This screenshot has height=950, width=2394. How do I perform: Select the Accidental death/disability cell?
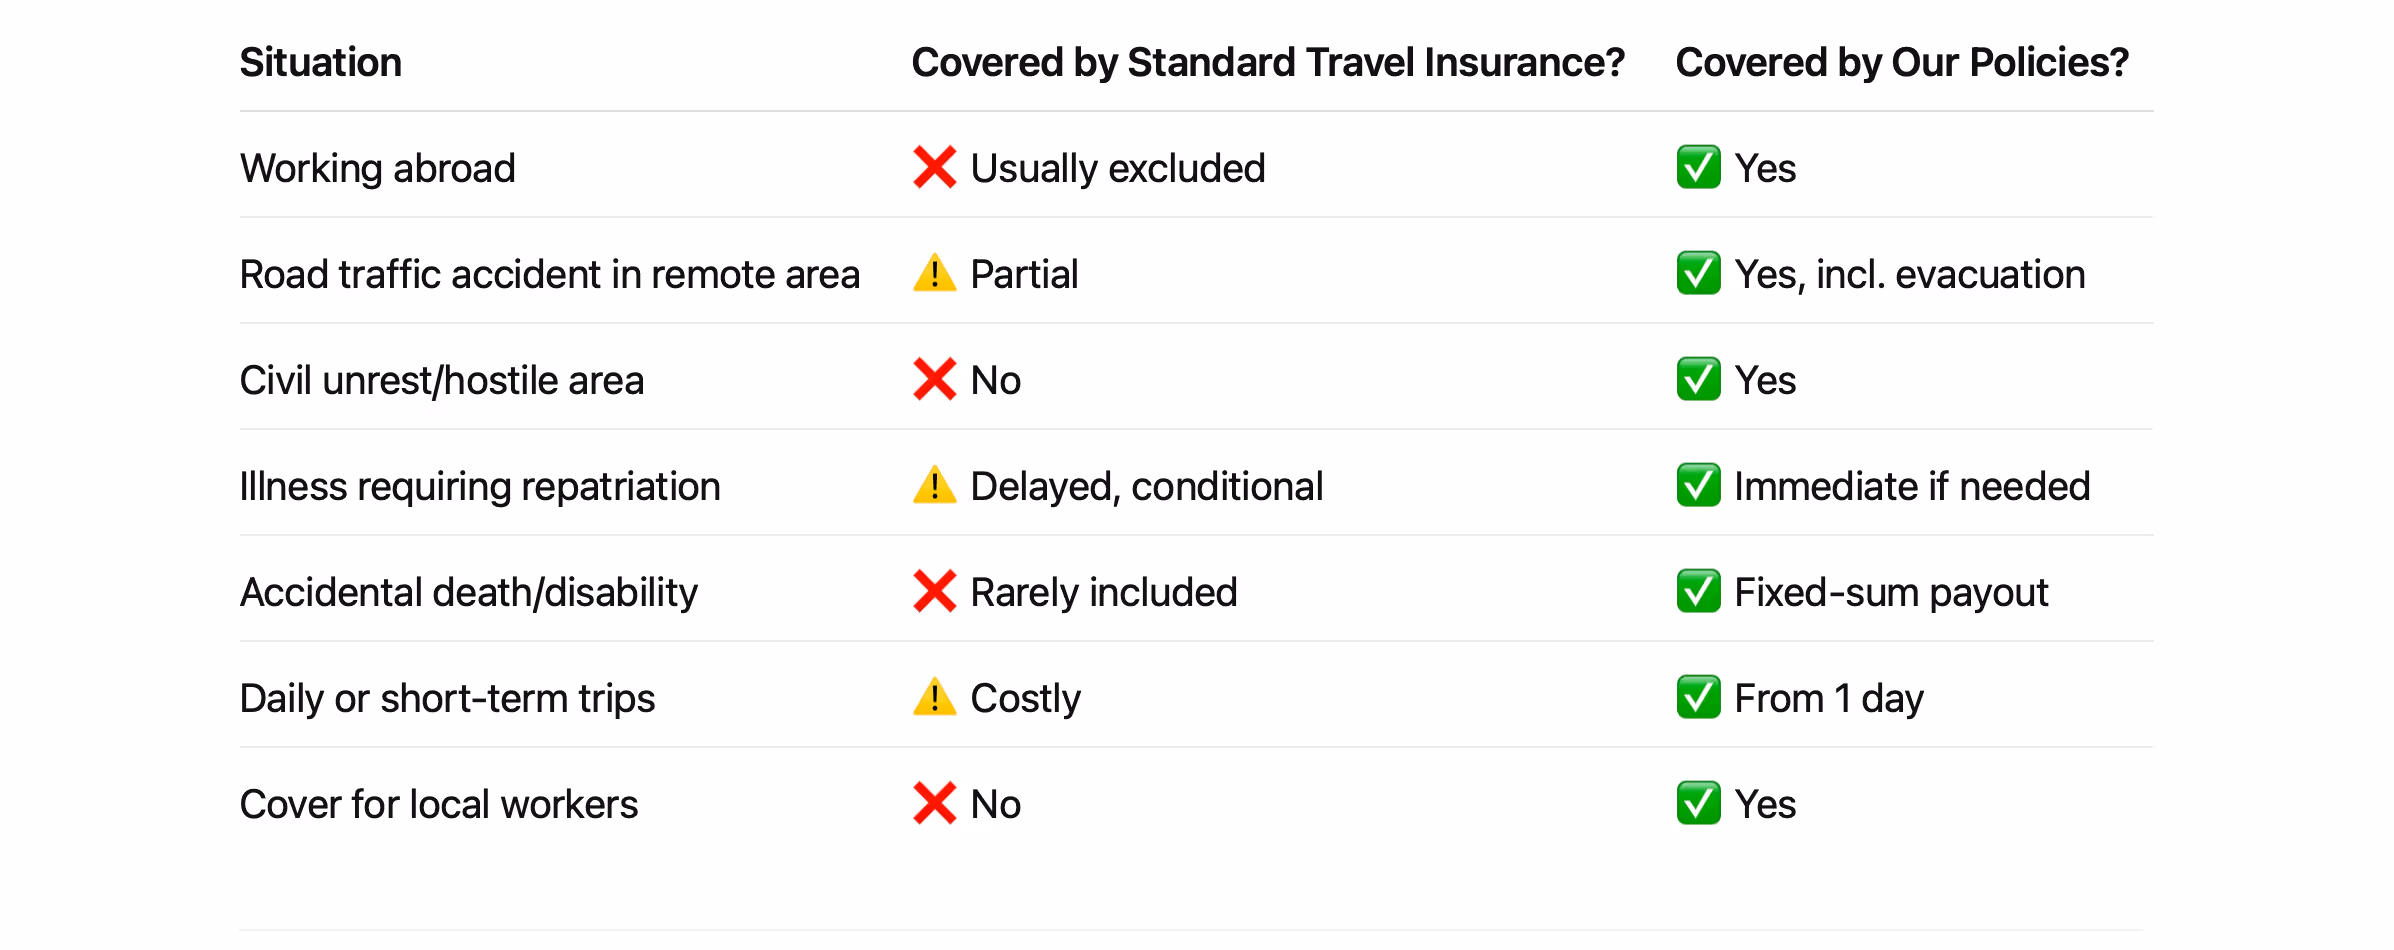(468, 593)
